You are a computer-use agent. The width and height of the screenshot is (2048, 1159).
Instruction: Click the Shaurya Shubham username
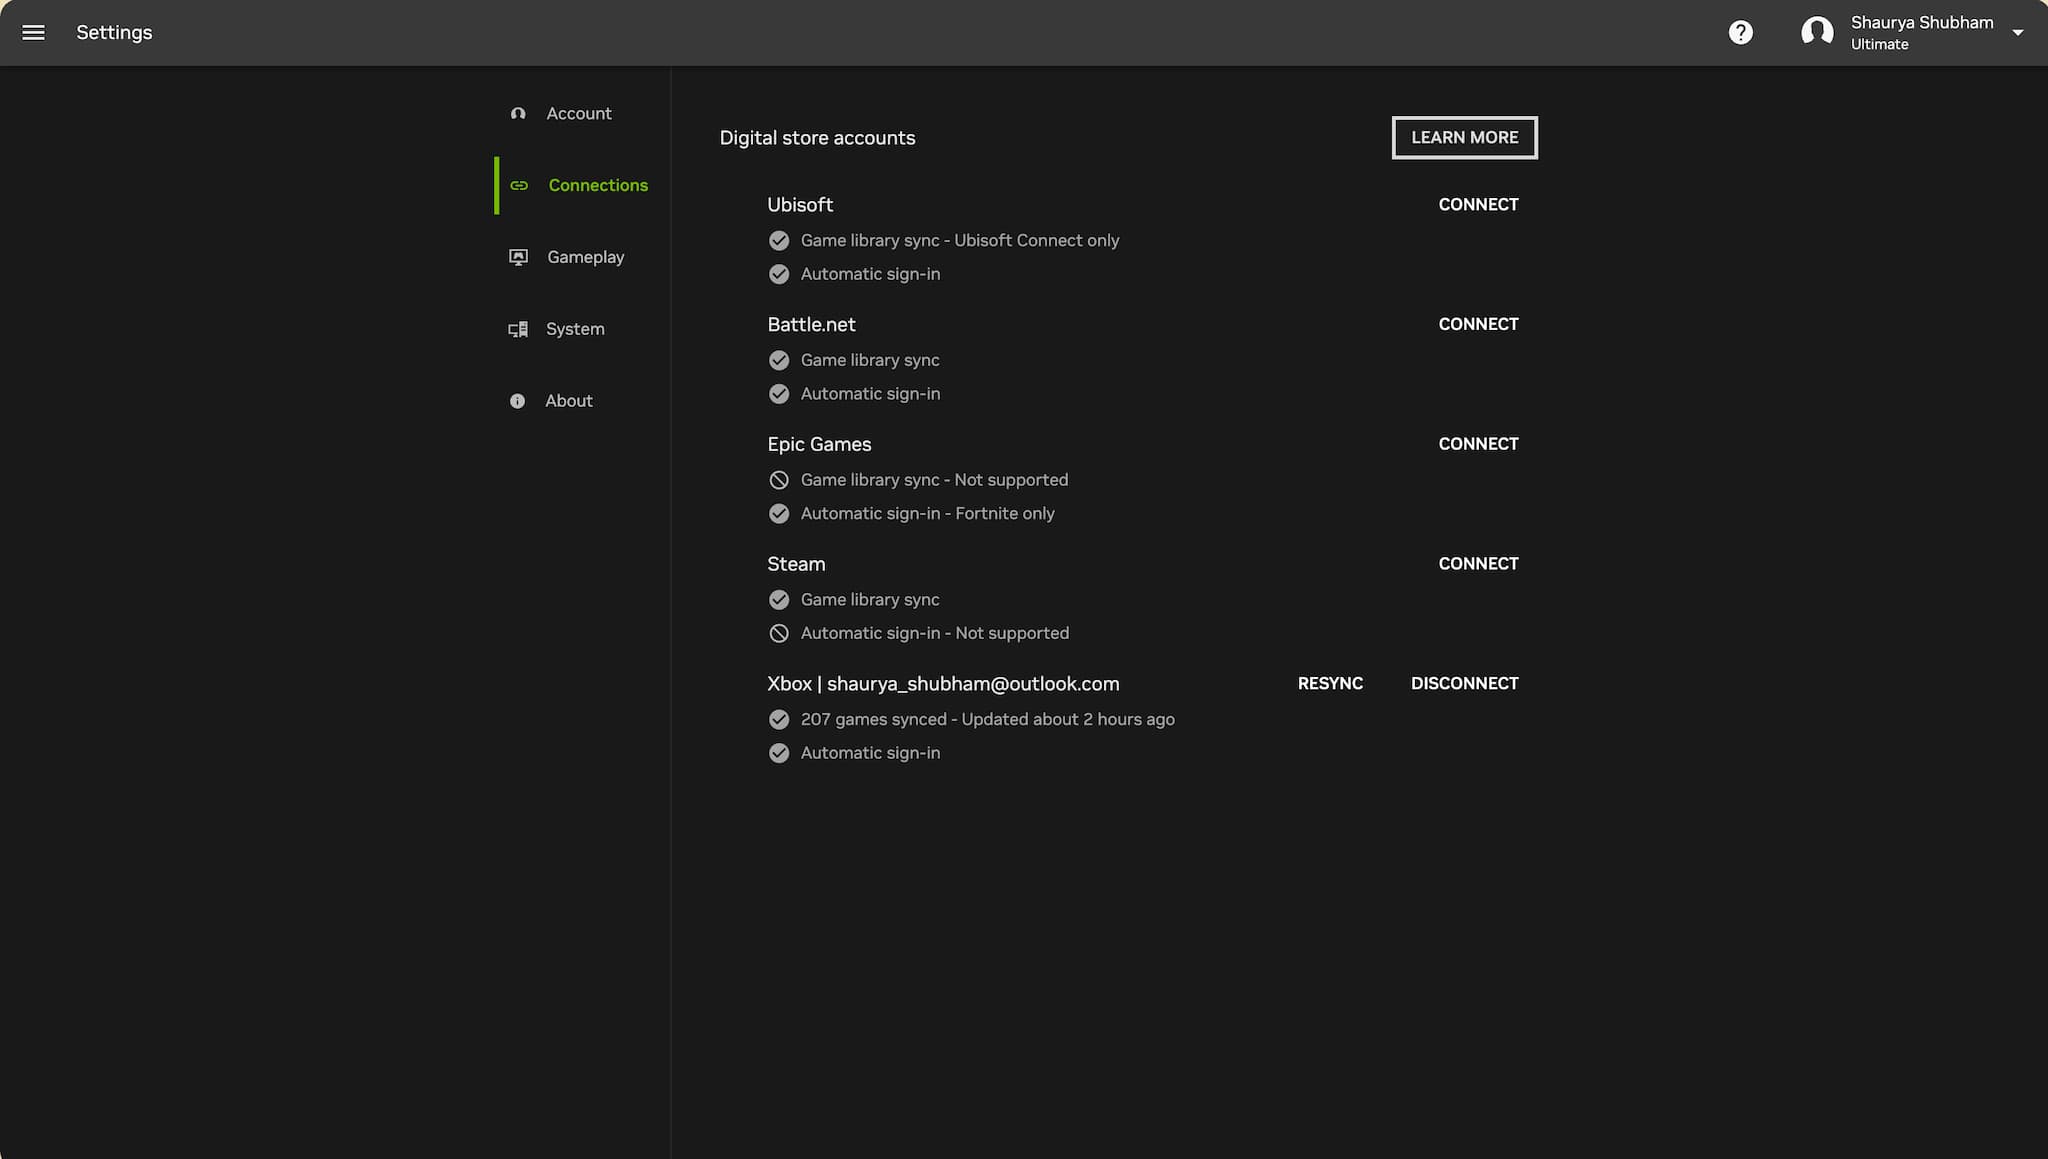point(1921,23)
